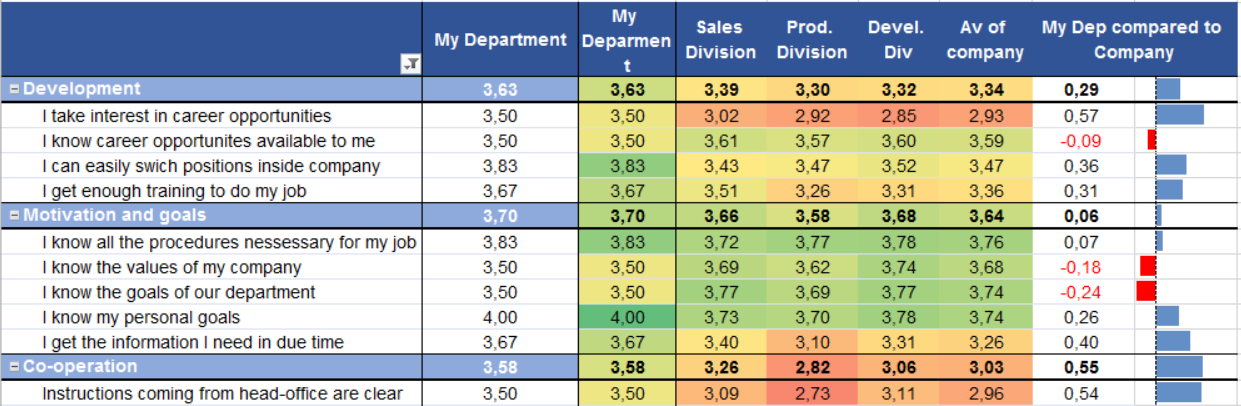The height and width of the screenshot is (406, 1241).
Task: Collapse the Motivation and goals group
Action: pyautogui.click(x=14, y=215)
